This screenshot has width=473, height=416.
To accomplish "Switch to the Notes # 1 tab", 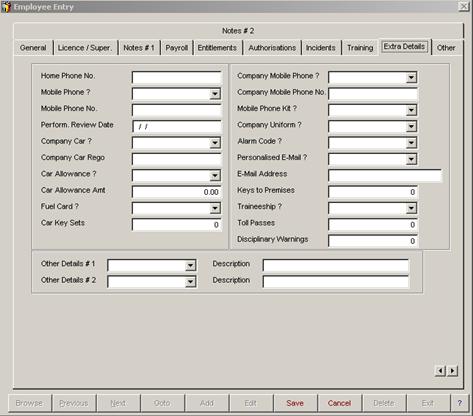I will 139,48.
